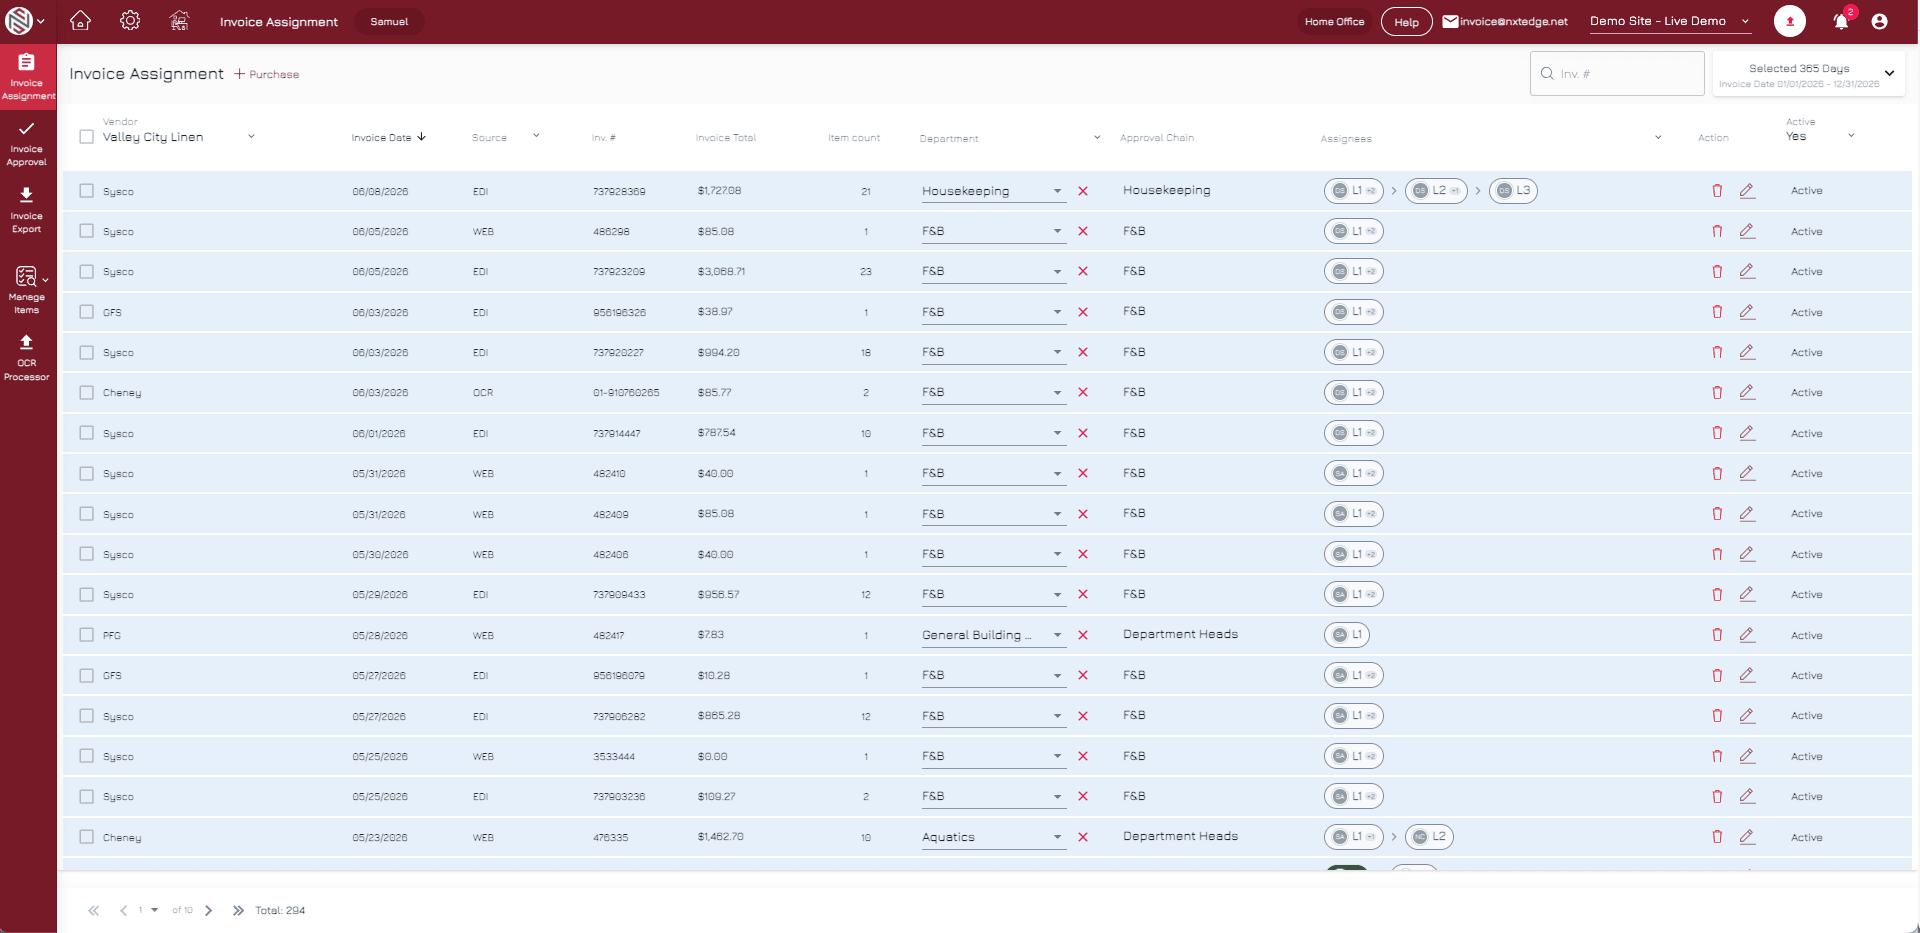Click the L3 assignee chip on invoice 737928369
Viewport: 1920px width, 933px height.
[1513, 190]
